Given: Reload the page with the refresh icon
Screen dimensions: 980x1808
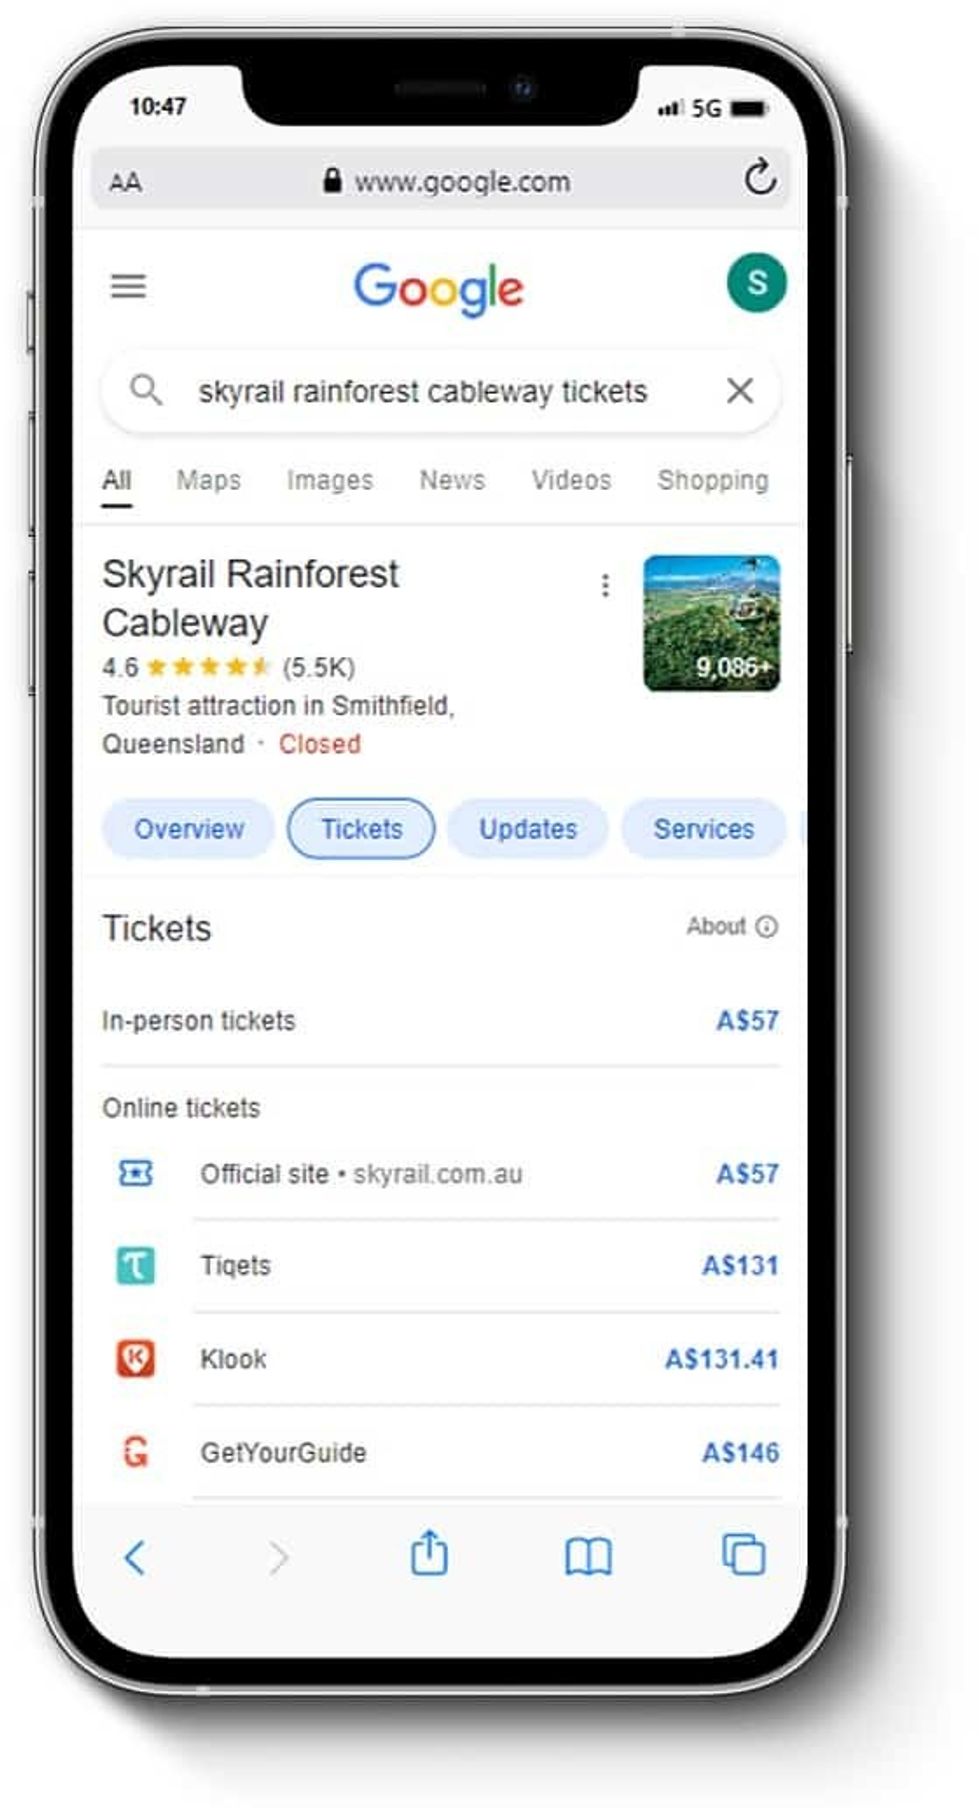Looking at the screenshot, I should tap(760, 178).
